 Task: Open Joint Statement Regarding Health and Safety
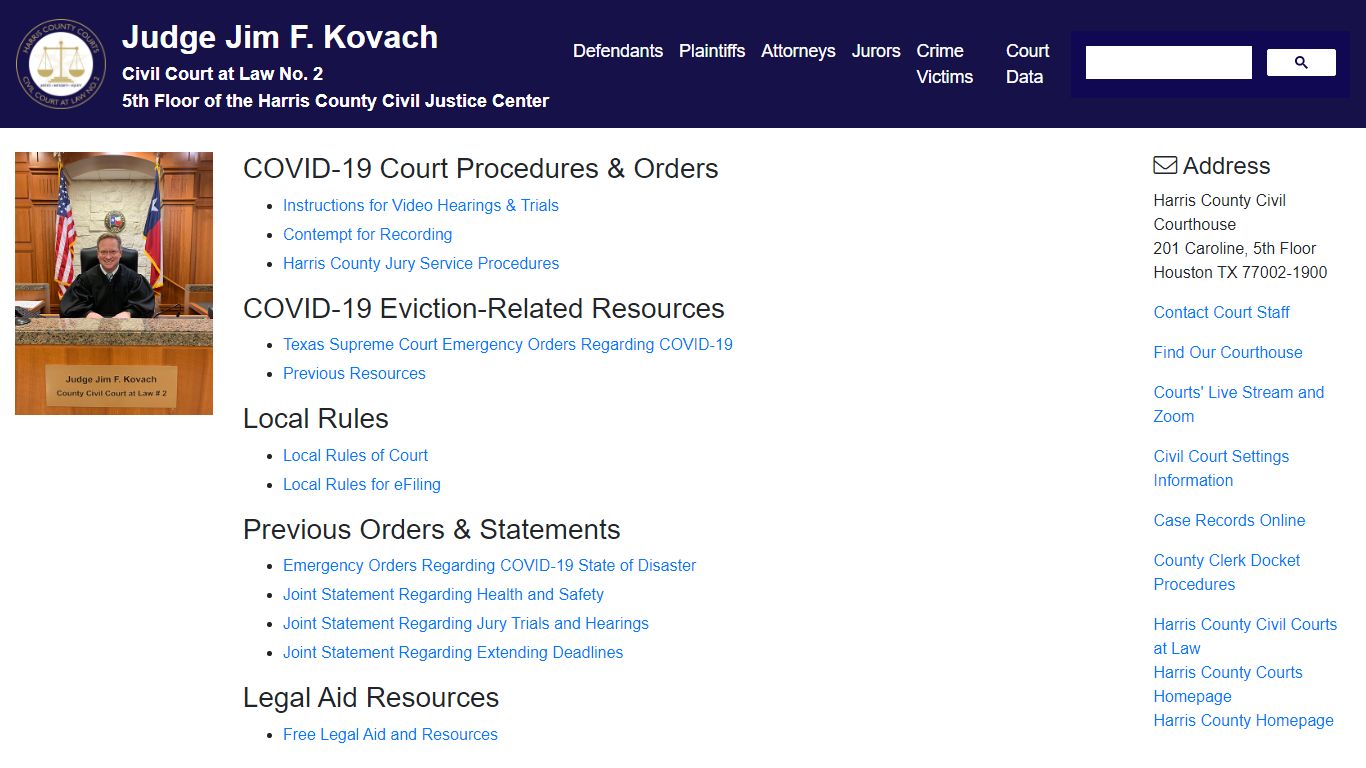(x=443, y=594)
